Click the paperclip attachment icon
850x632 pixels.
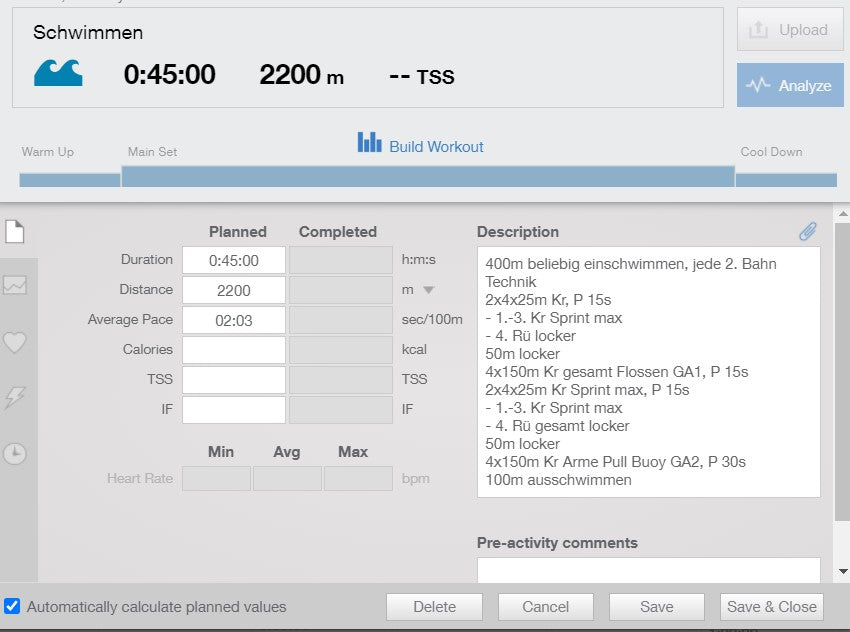tap(807, 232)
